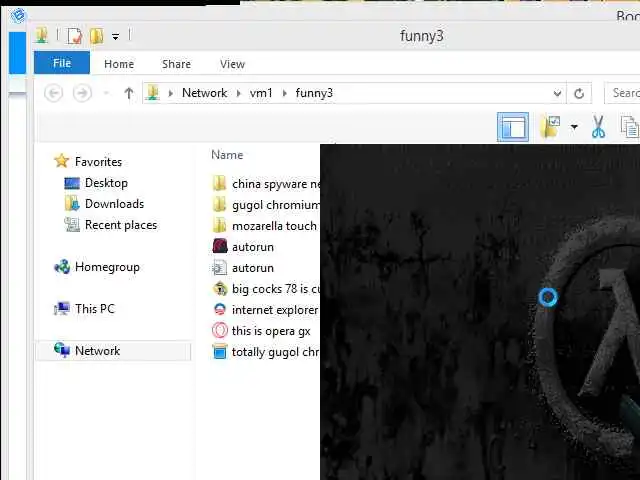Click the Cut scissors icon

(x=598, y=127)
